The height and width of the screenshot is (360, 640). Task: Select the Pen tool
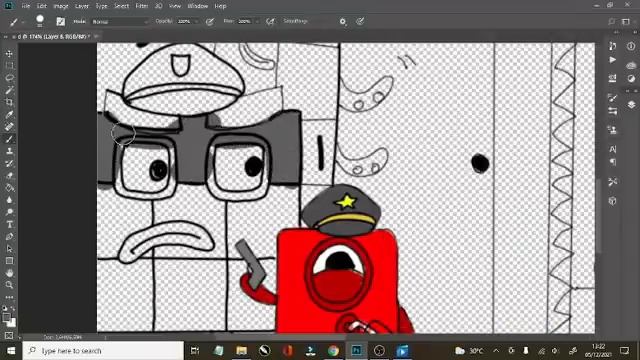pyautogui.click(x=9, y=237)
